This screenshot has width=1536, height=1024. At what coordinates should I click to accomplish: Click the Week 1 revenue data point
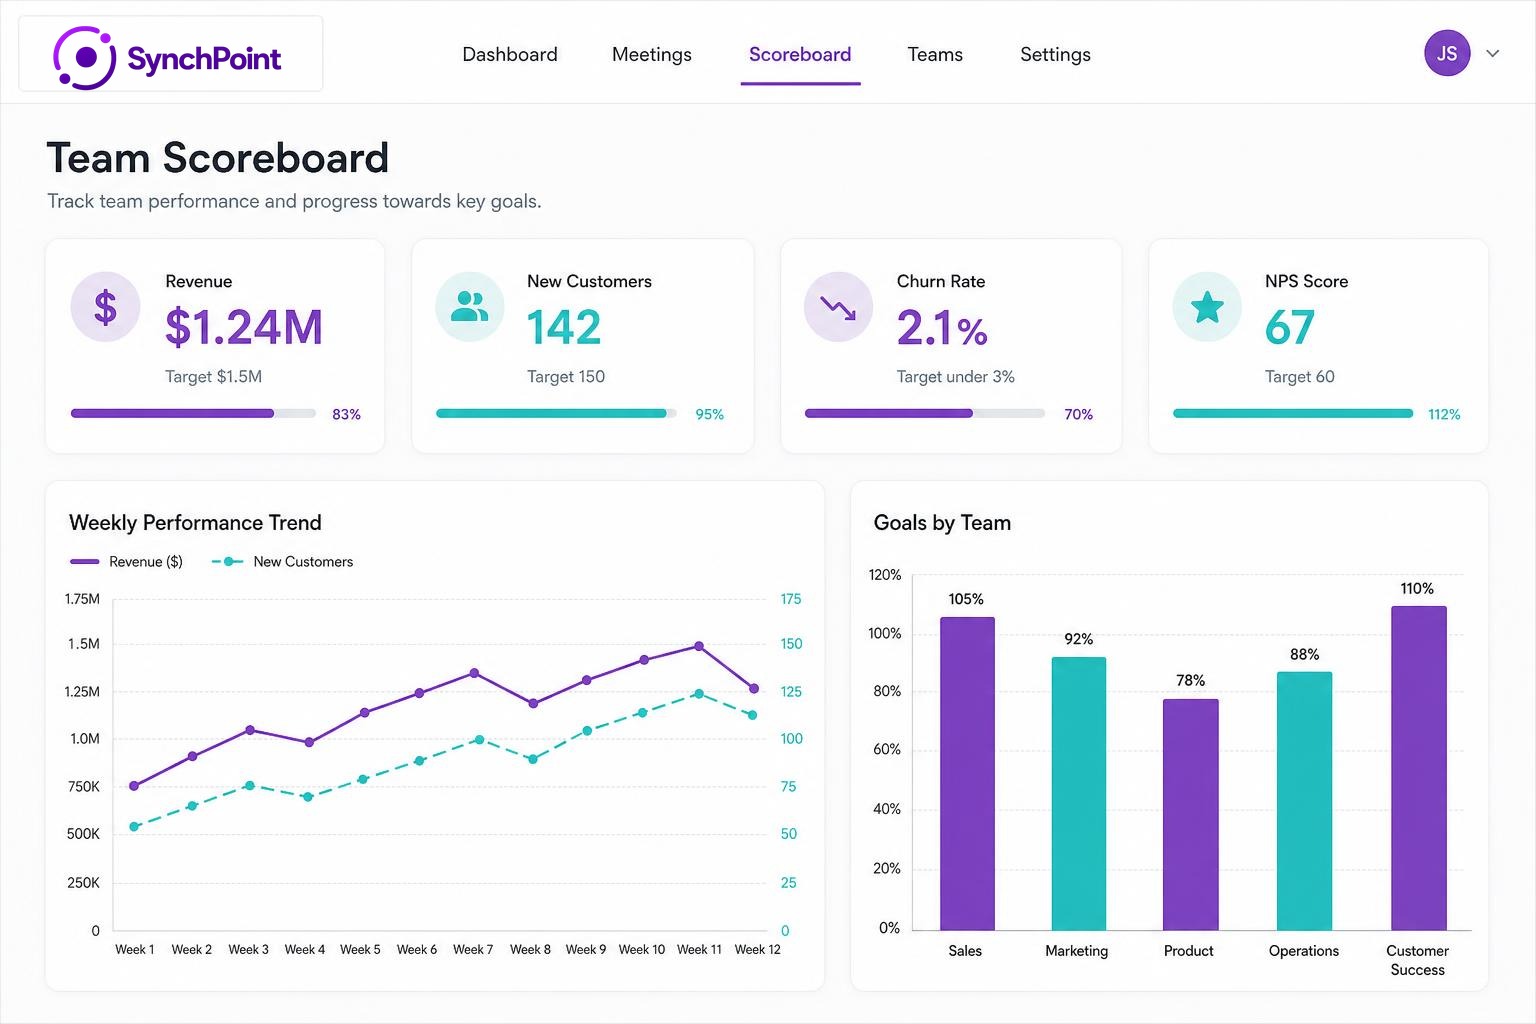pyautogui.click(x=134, y=786)
